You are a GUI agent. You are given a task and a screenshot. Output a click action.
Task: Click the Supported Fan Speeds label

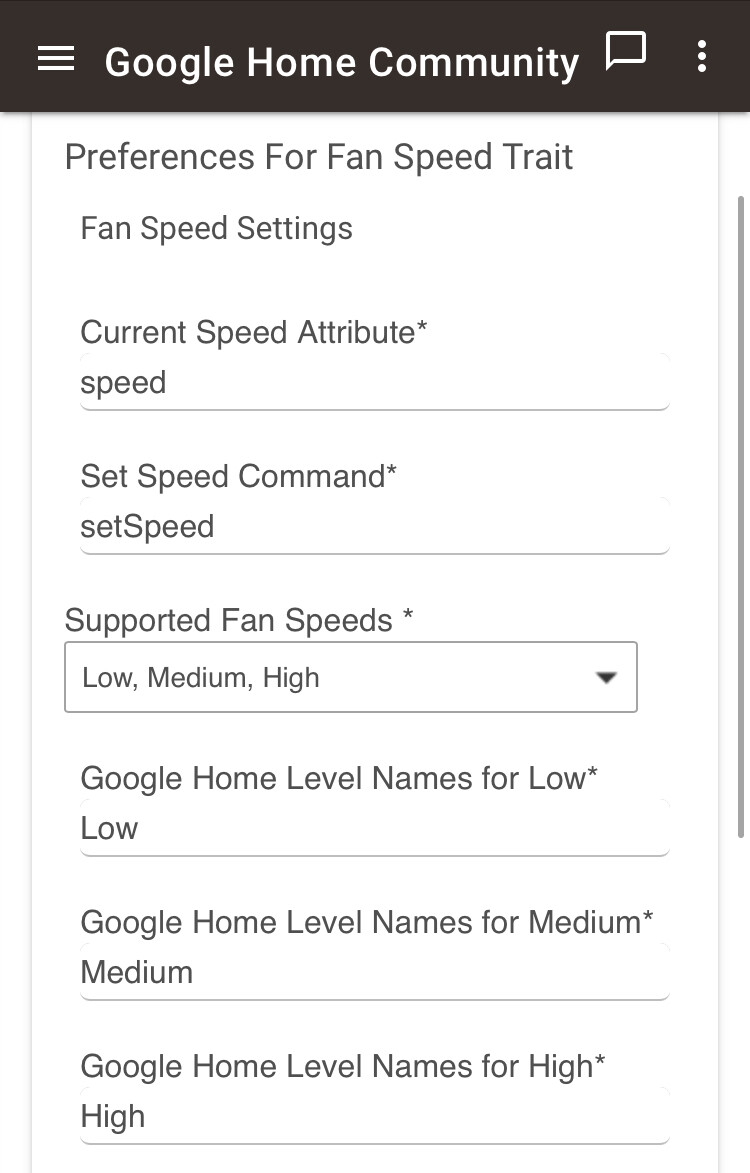(x=238, y=620)
